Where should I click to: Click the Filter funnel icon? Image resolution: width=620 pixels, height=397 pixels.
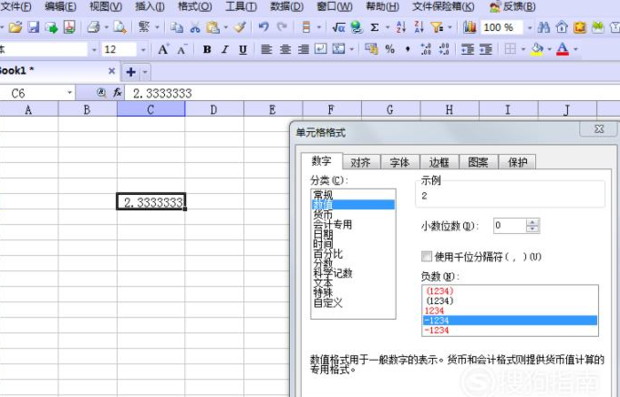[x=437, y=27]
